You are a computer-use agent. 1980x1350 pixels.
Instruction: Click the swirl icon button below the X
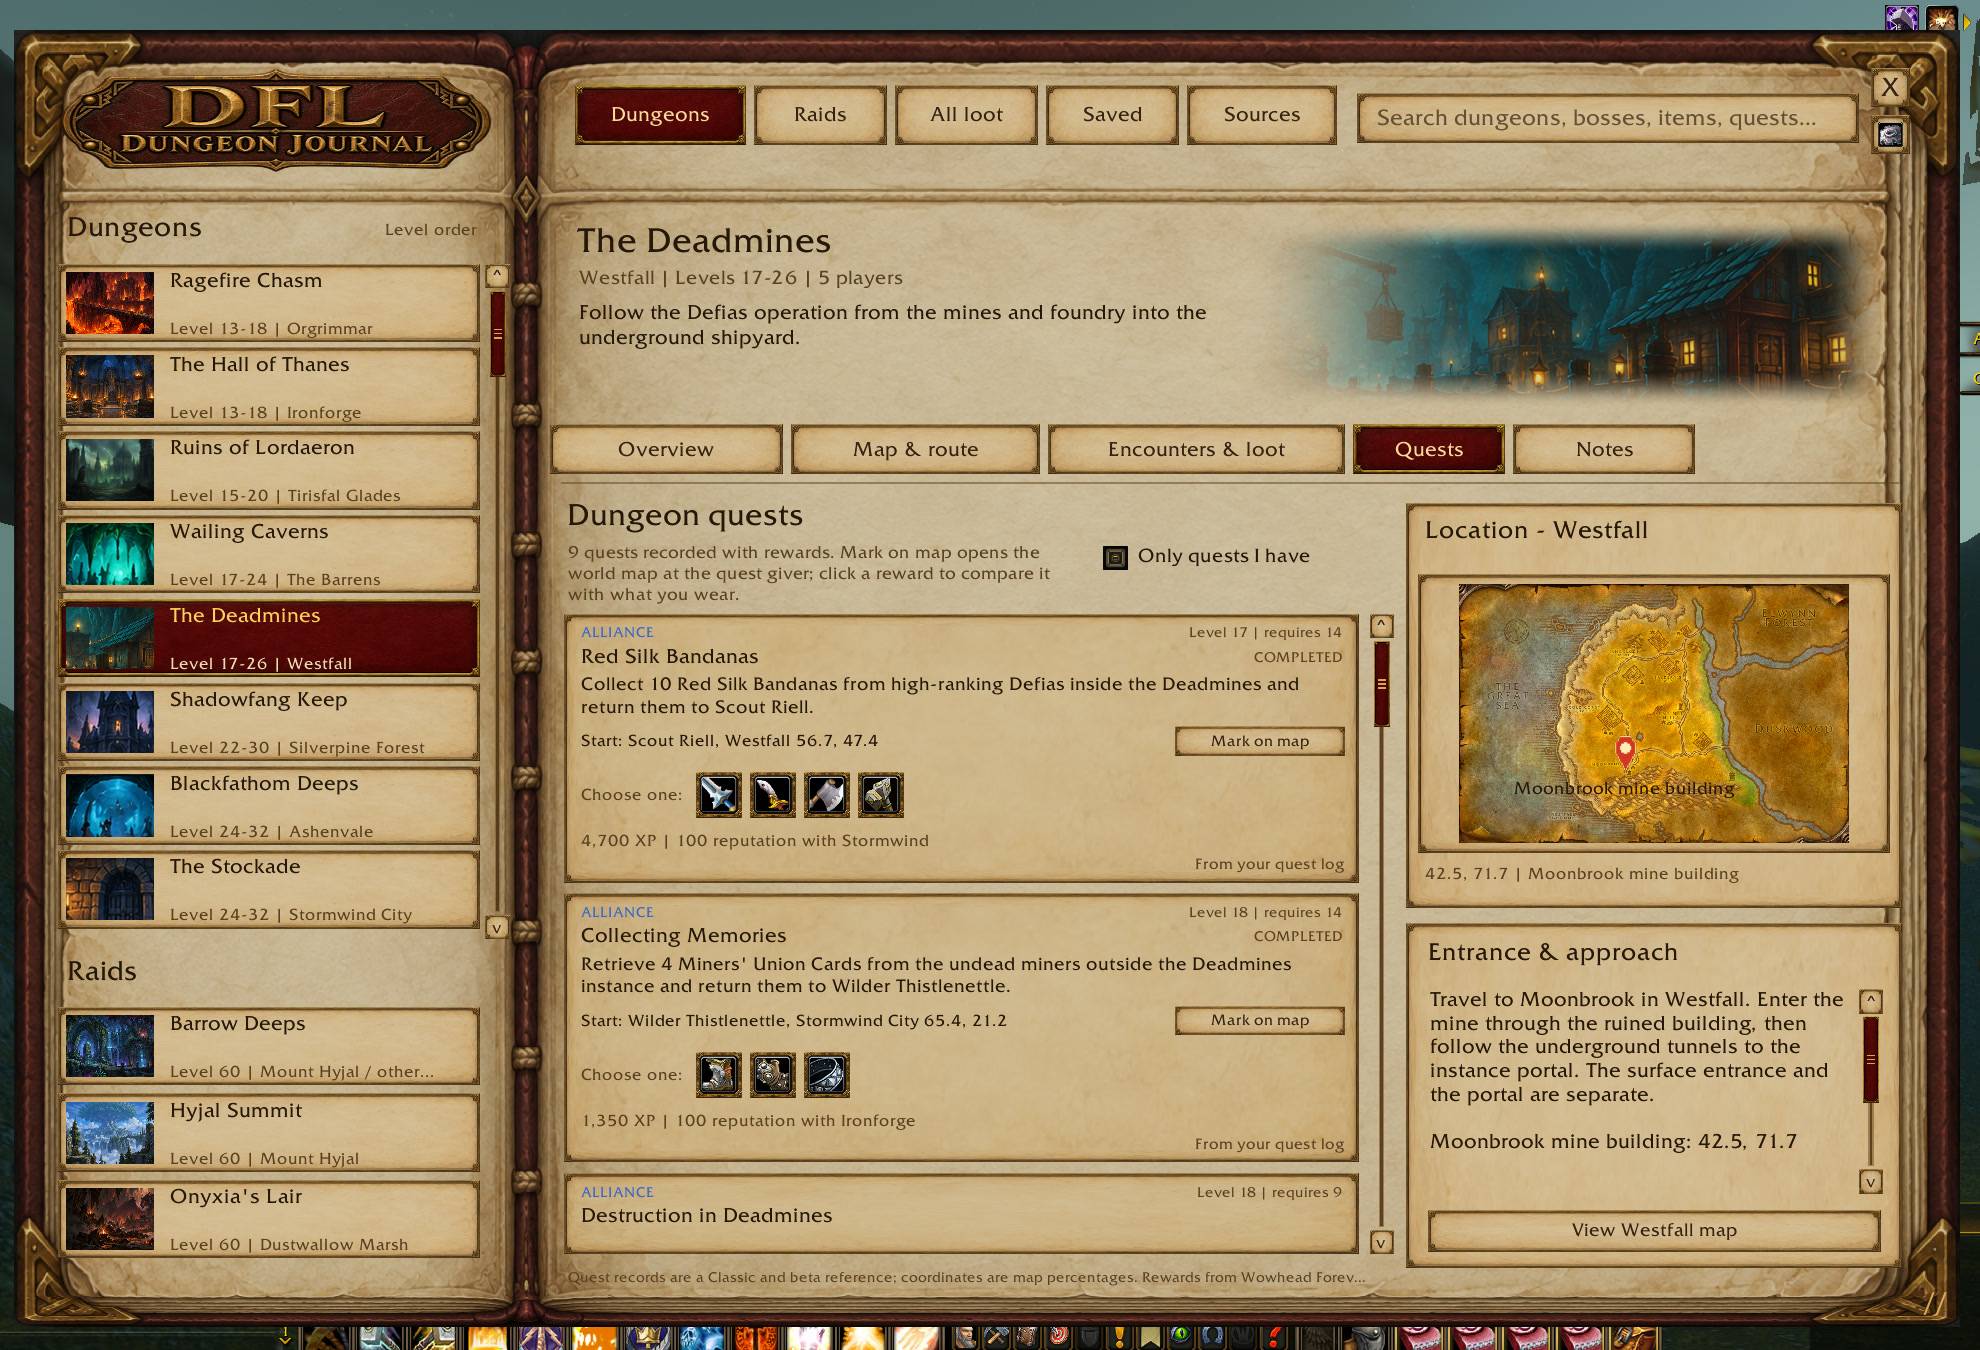[1890, 135]
